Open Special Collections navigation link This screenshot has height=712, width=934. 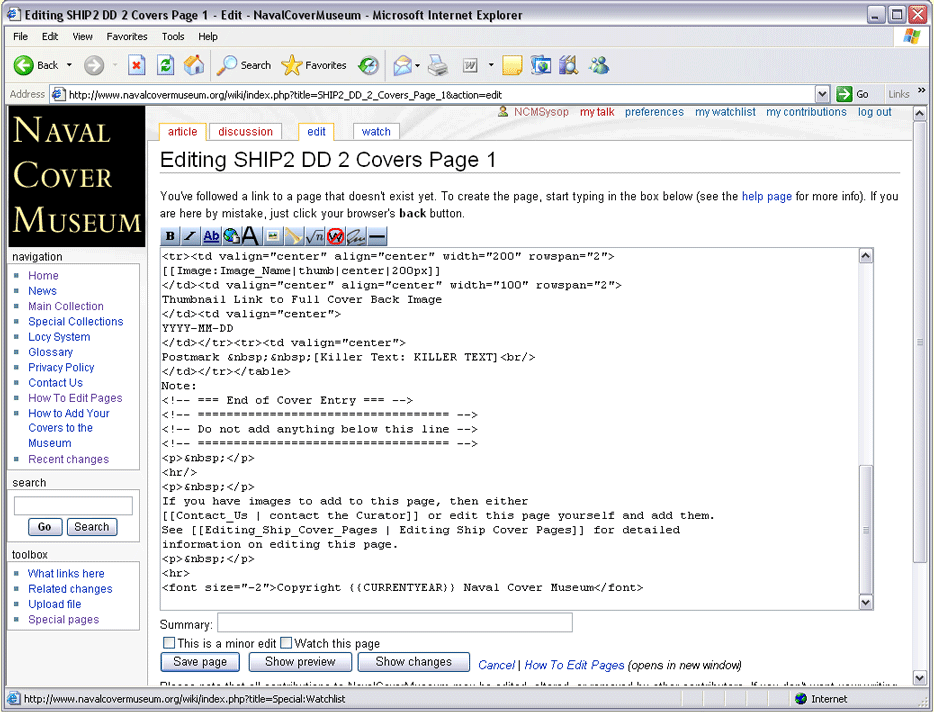pos(76,322)
